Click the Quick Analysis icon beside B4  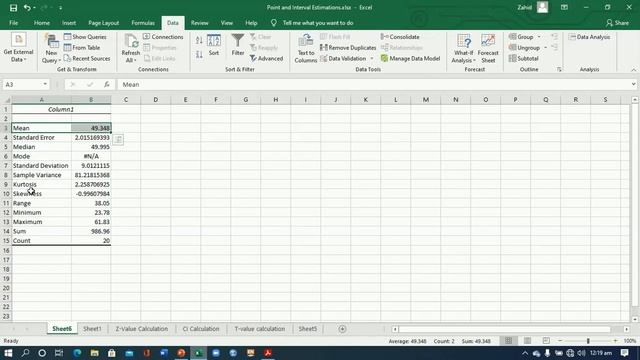point(118,140)
